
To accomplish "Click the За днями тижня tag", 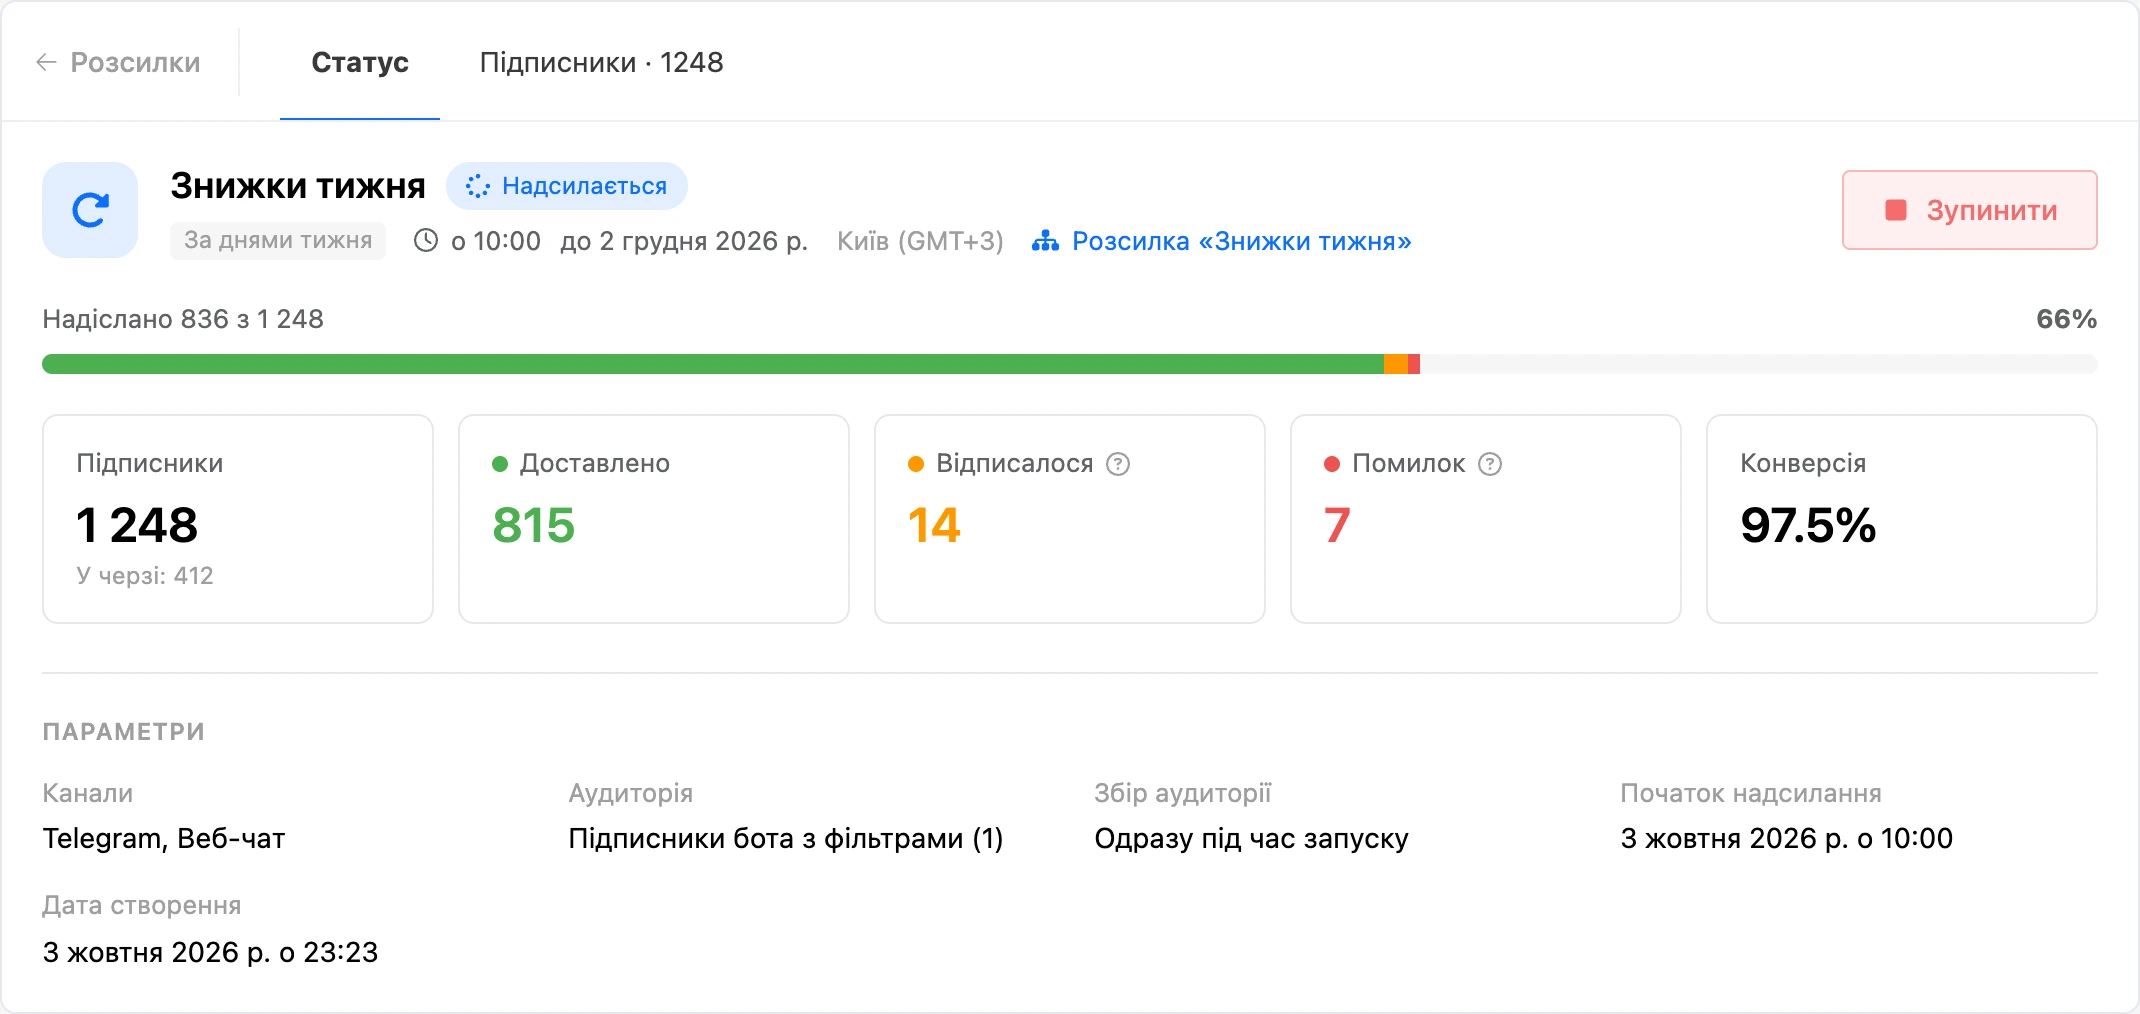I will click(278, 240).
